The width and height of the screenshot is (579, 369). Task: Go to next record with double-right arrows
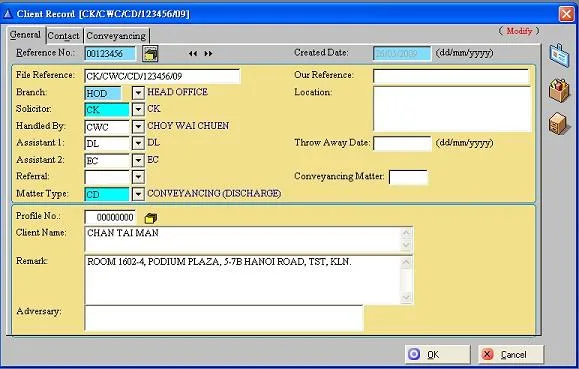coord(208,54)
